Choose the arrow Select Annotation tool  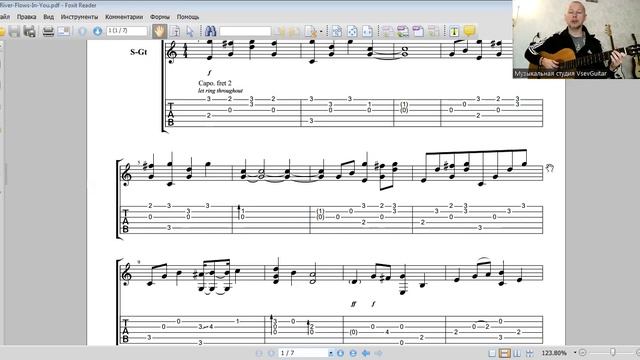190,31
